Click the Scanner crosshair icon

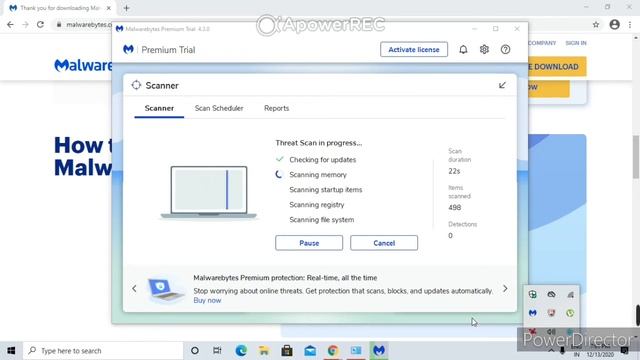(136, 85)
